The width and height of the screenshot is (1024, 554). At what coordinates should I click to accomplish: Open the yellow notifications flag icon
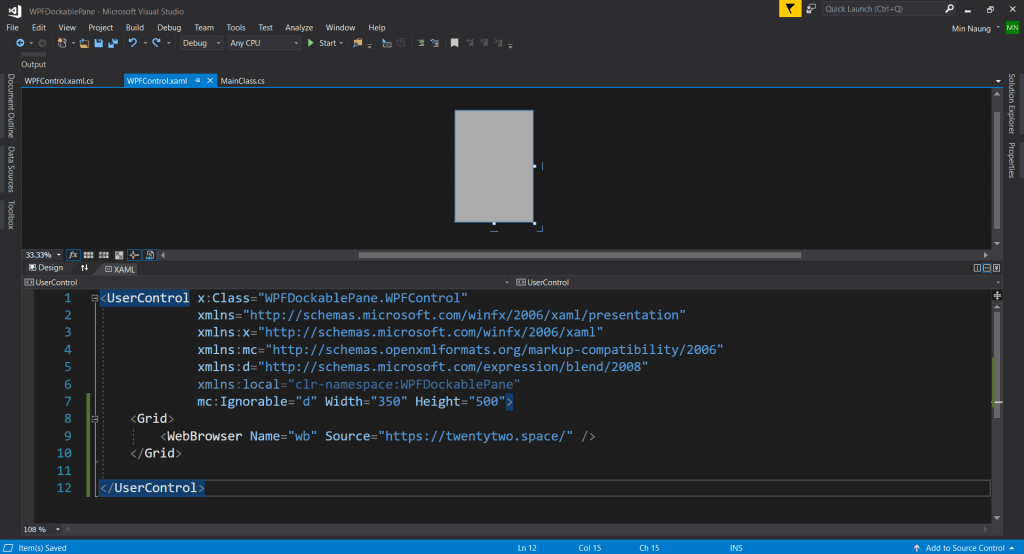(790, 9)
